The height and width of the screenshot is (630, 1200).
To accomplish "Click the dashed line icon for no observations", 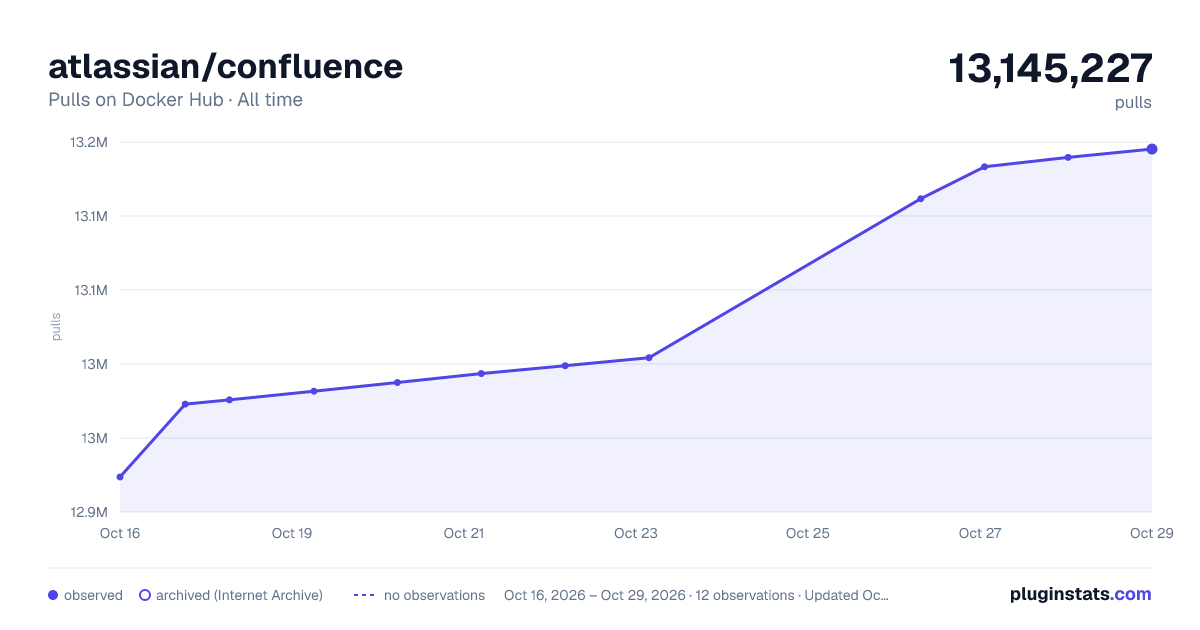I will click(364, 595).
